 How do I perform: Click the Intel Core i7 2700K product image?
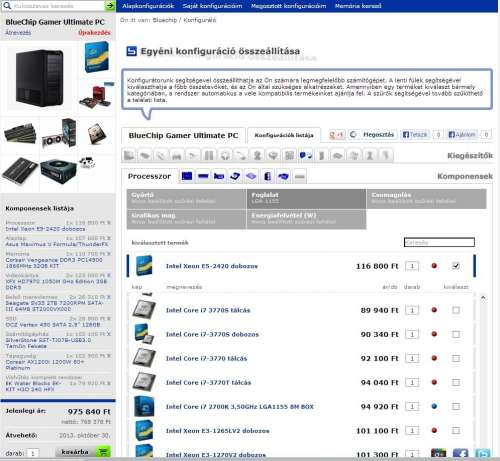pos(144,406)
